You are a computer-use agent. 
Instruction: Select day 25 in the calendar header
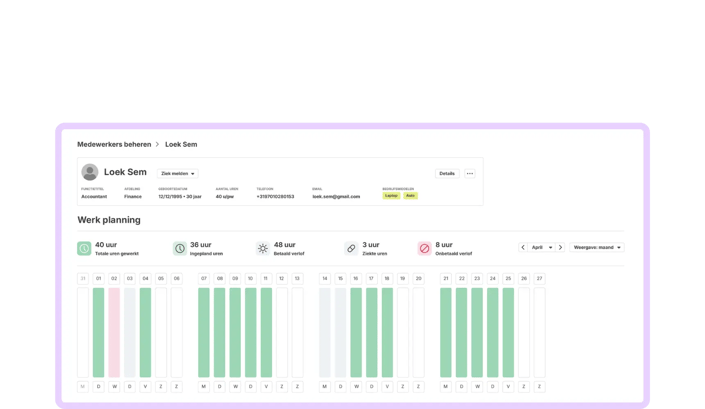coord(508,279)
